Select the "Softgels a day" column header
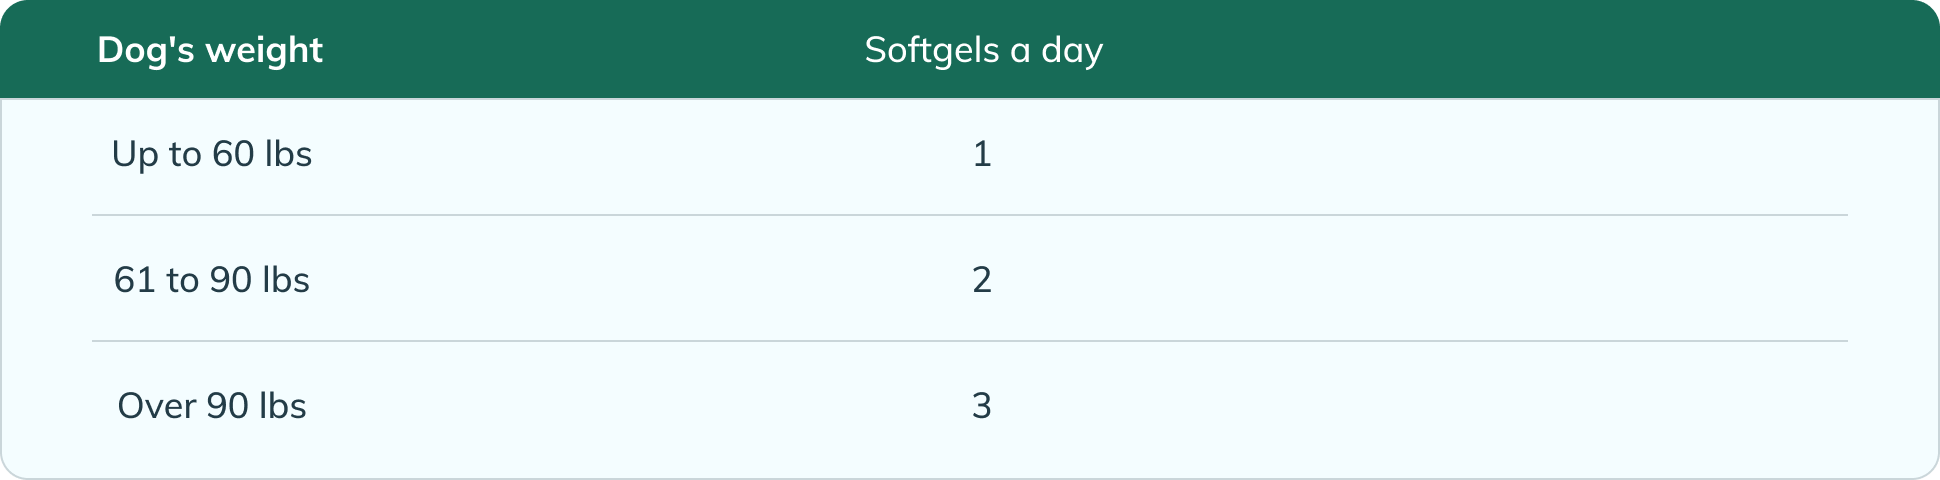Screen dimensions: 1940x480 [x=983, y=50]
